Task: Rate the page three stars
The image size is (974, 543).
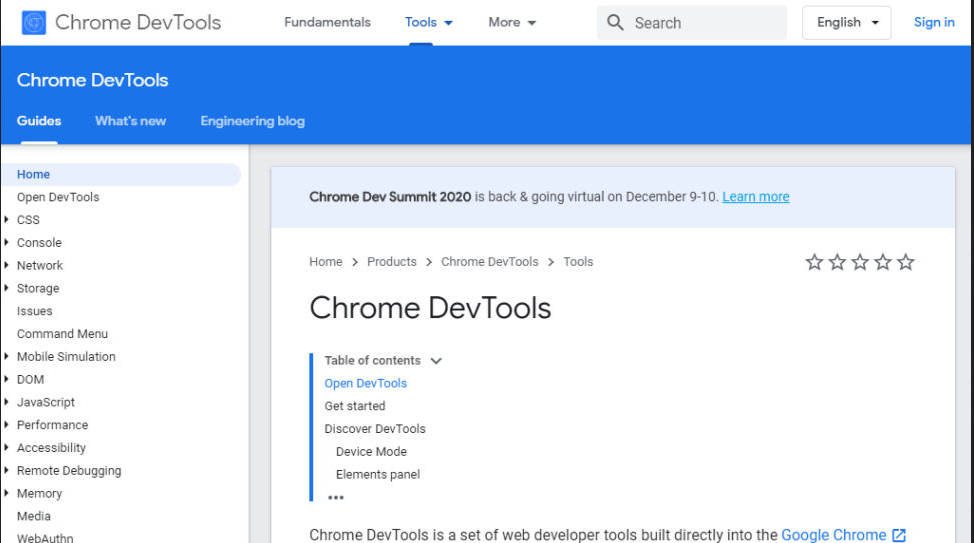Action: 860,262
